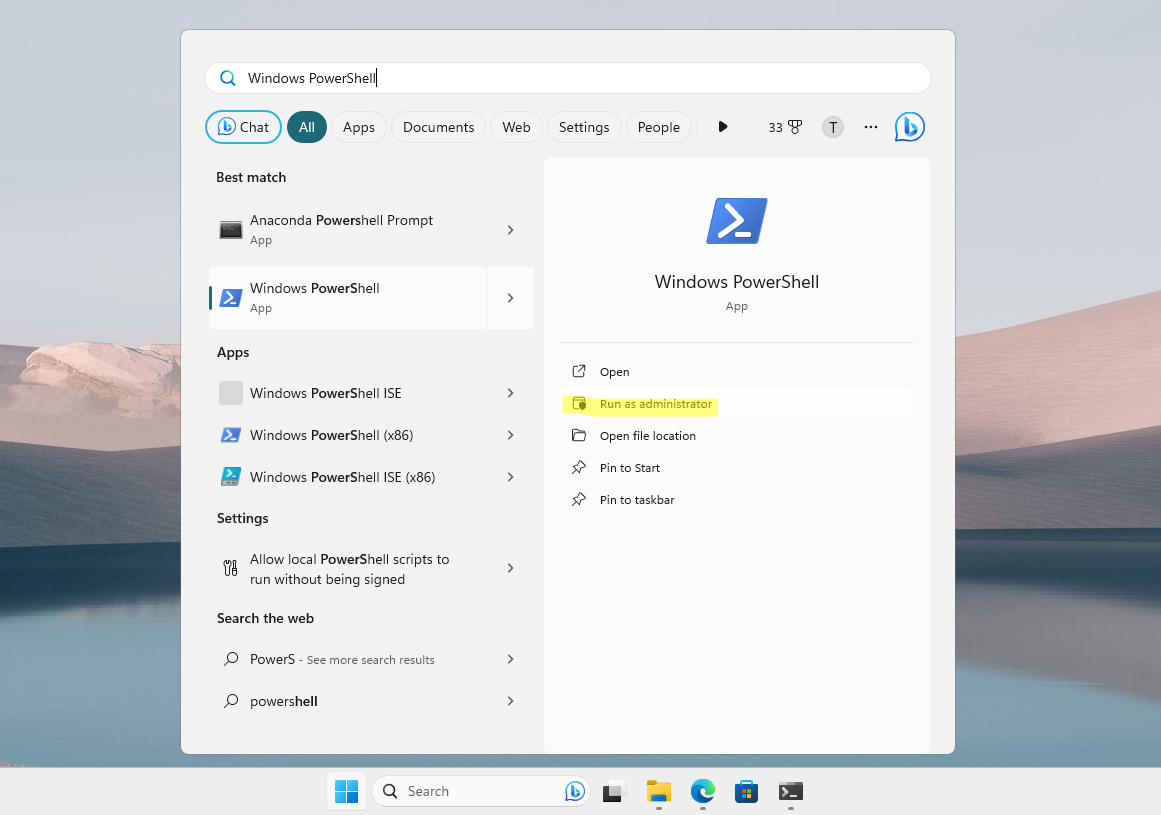Choose Pin to Start
Image resolution: width=1161 pixels, height=815 pixels.
click(x=737, y=468)
